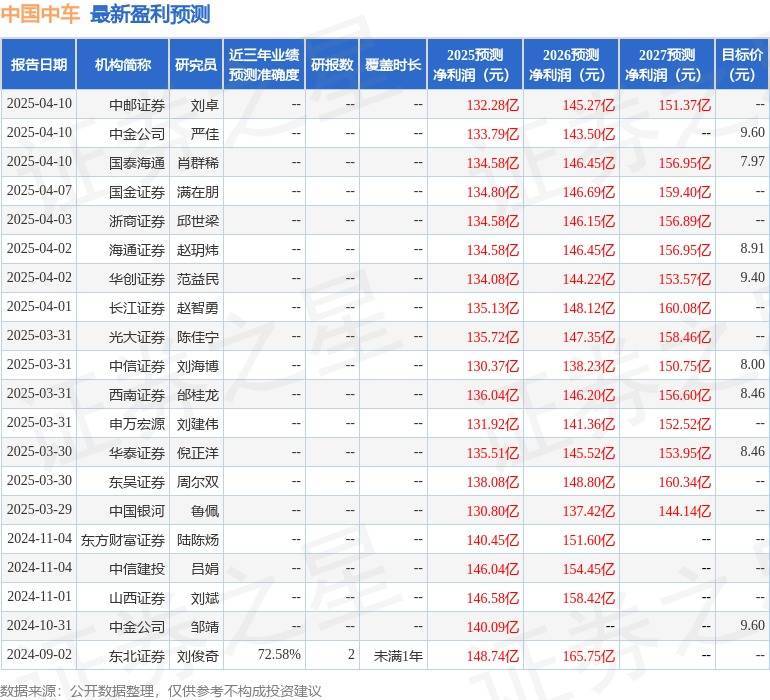Click date 2025-03-29
770x700 pixels.
(39, 509)
